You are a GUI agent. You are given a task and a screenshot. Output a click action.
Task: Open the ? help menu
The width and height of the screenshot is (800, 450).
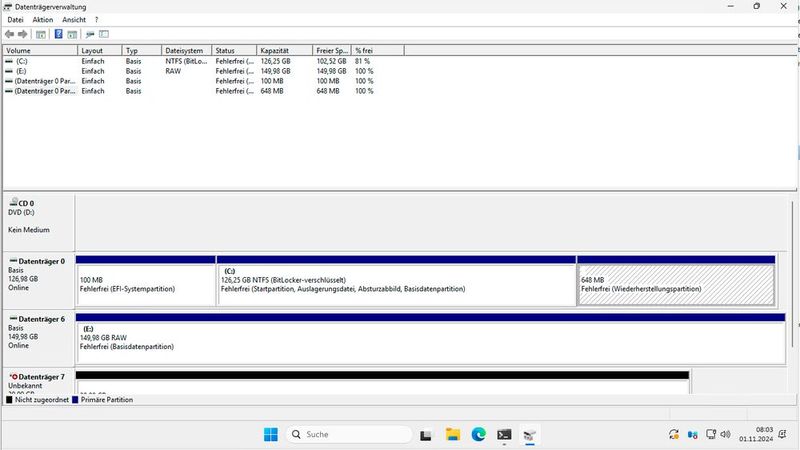pos(96,20)
